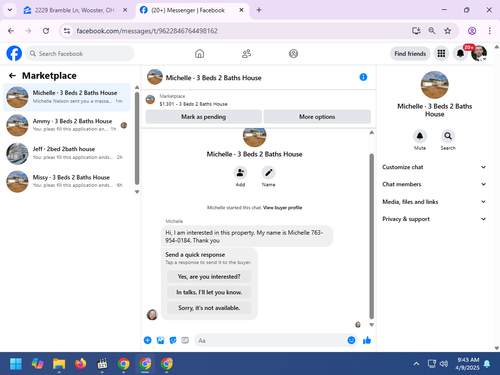
Task: Open the Chrome three-dot menu
Action: (x=490, y=31)
